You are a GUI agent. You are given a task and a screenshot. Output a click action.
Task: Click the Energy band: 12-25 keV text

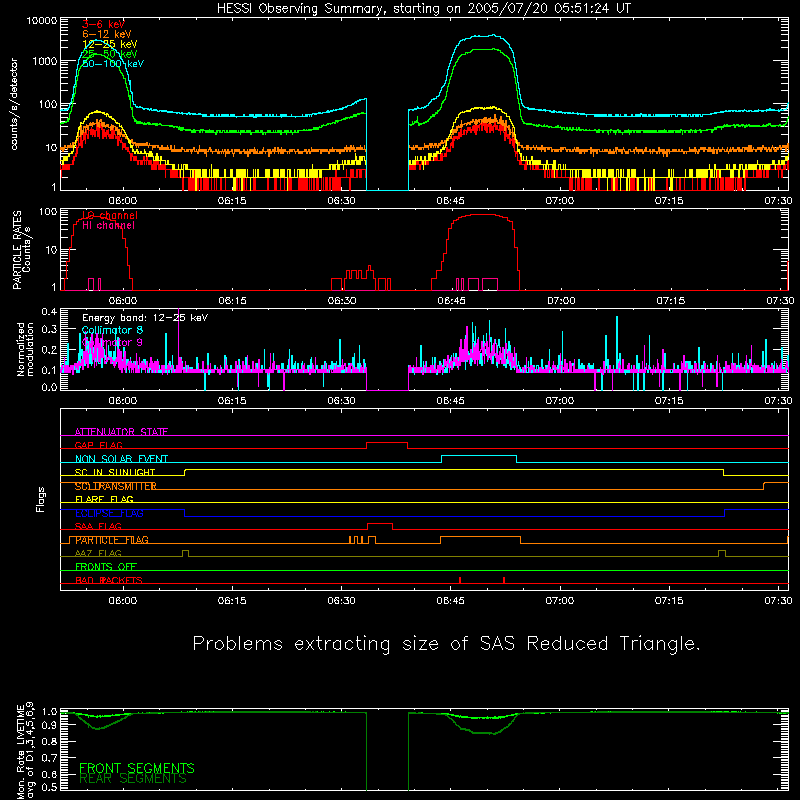tap(145, 318)
